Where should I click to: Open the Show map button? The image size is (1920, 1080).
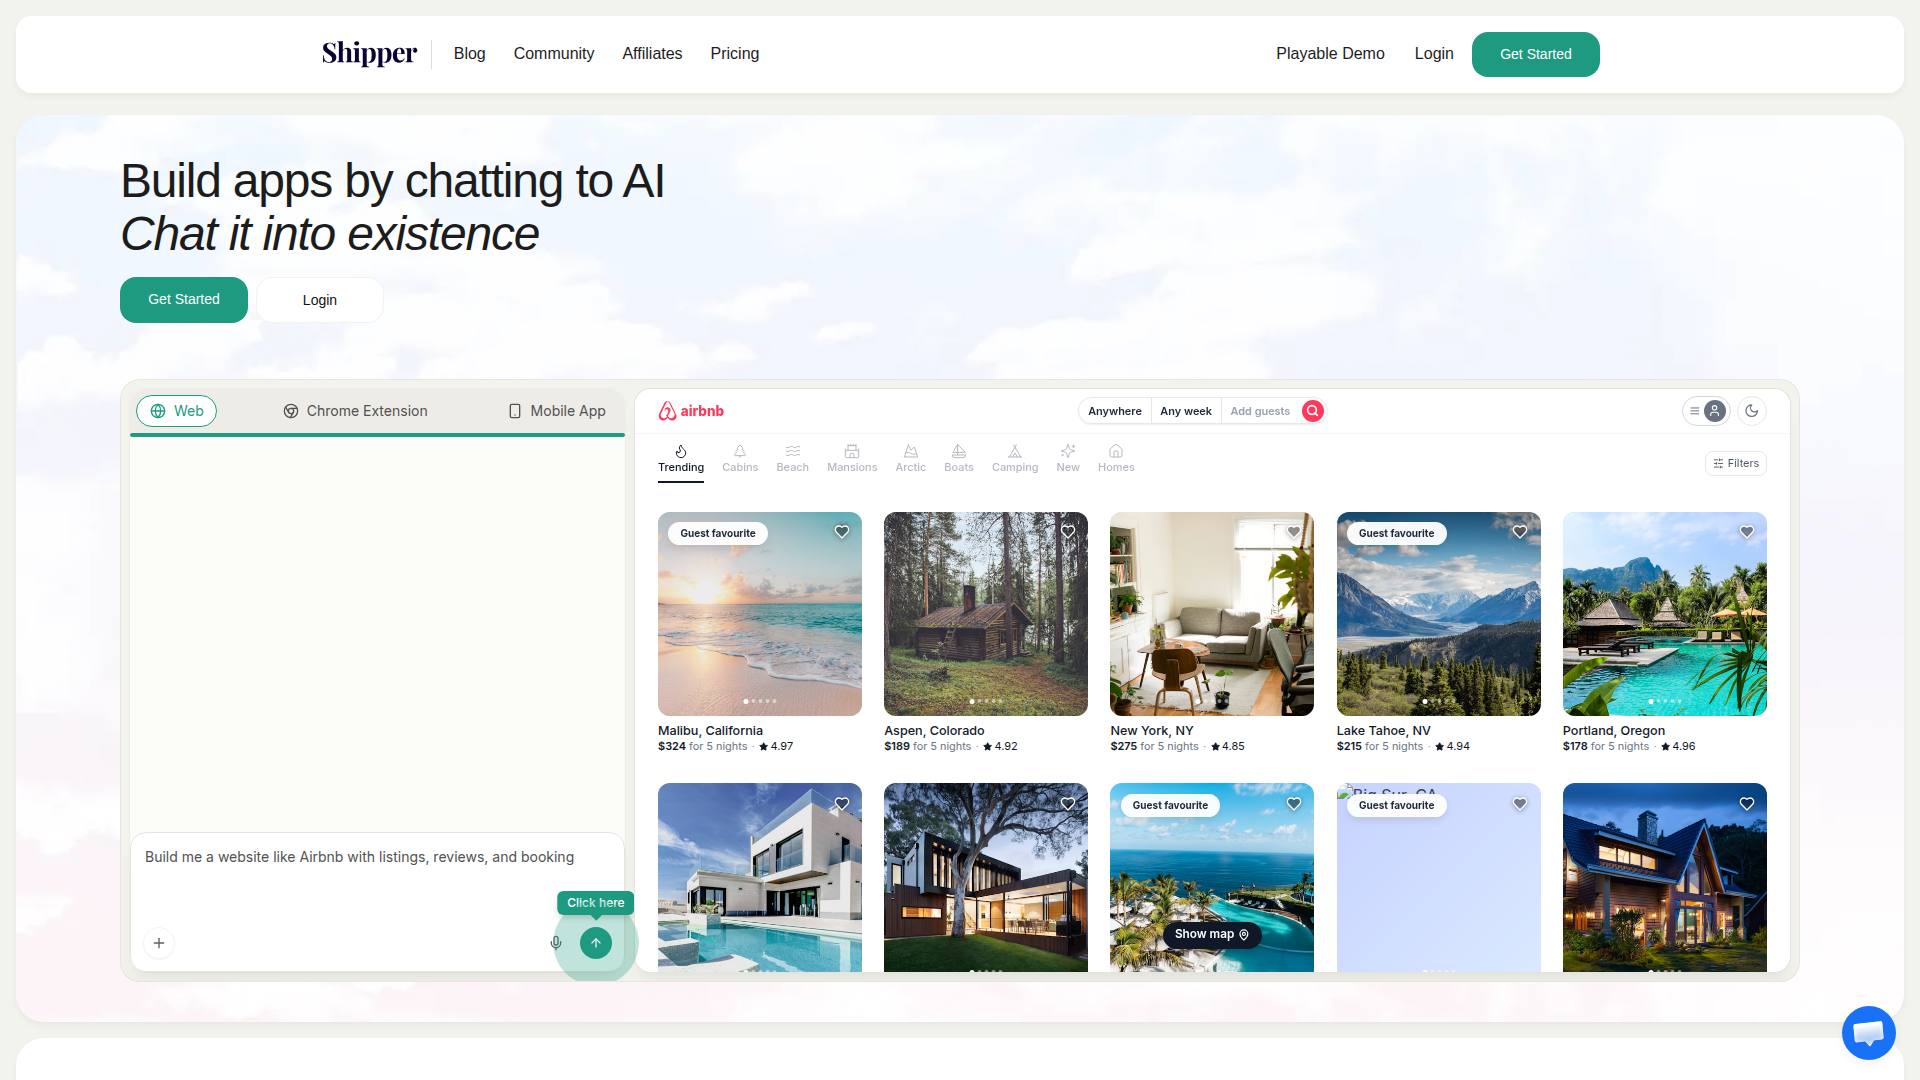[1211, 934]
